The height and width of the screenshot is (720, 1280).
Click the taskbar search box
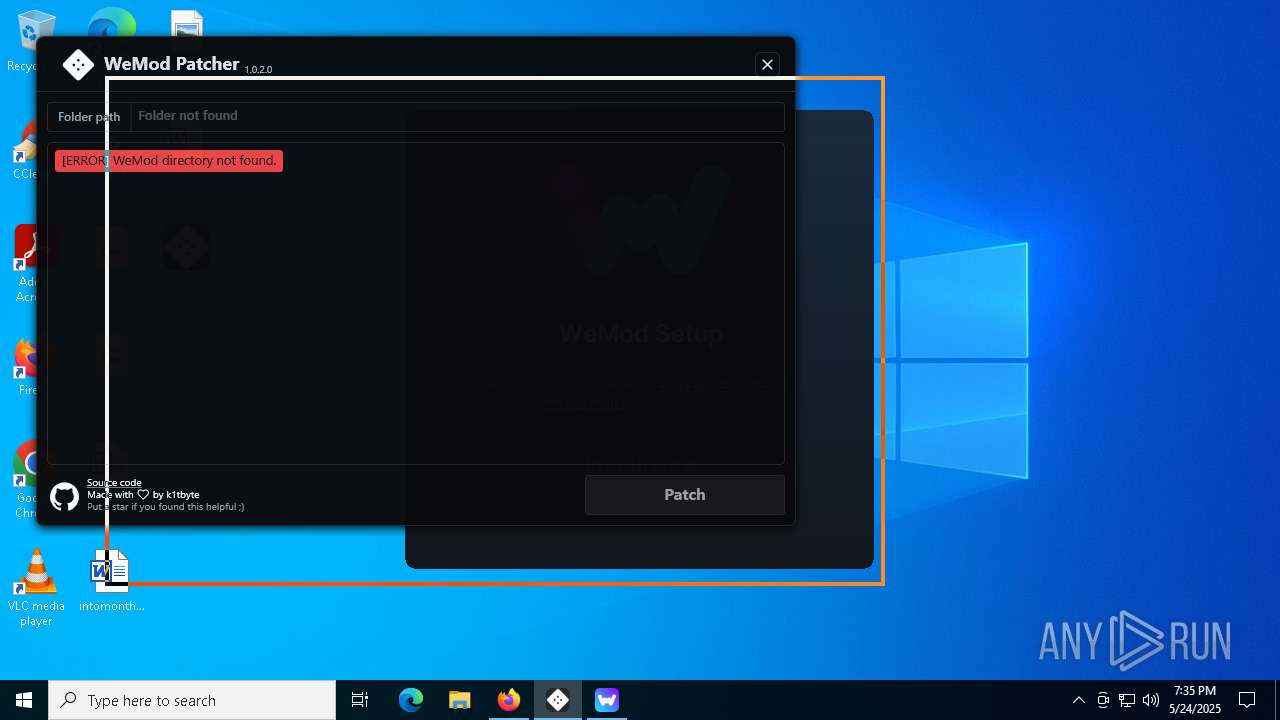pos(192,700)
